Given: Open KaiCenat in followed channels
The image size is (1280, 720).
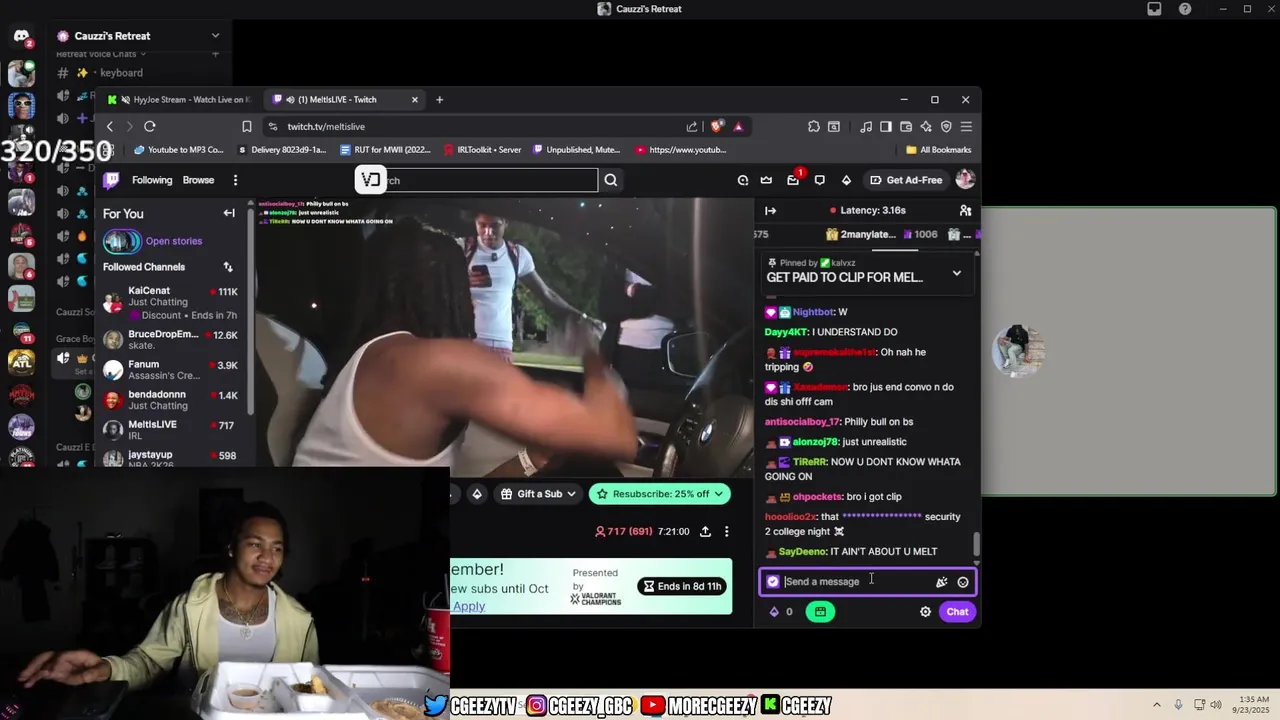Looking at the screenshot, I should [x=170, y=302].
